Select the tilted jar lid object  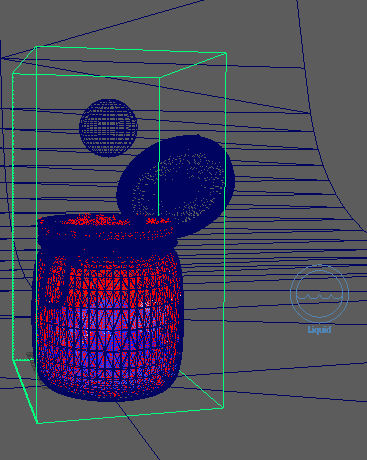tap(176, 185)
